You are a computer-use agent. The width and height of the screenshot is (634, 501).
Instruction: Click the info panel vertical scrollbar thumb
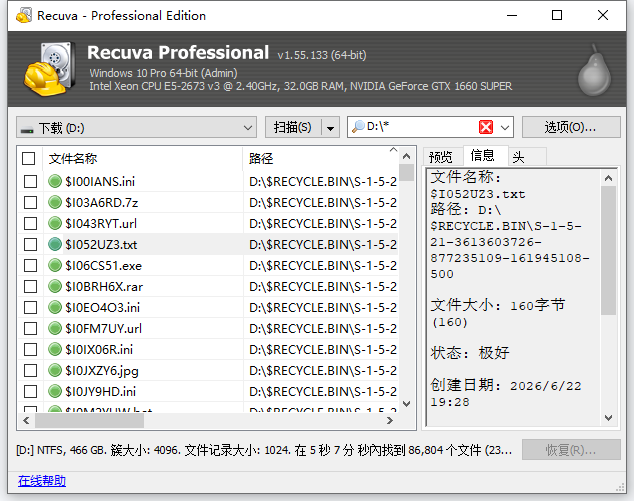(x=609, y=250)
